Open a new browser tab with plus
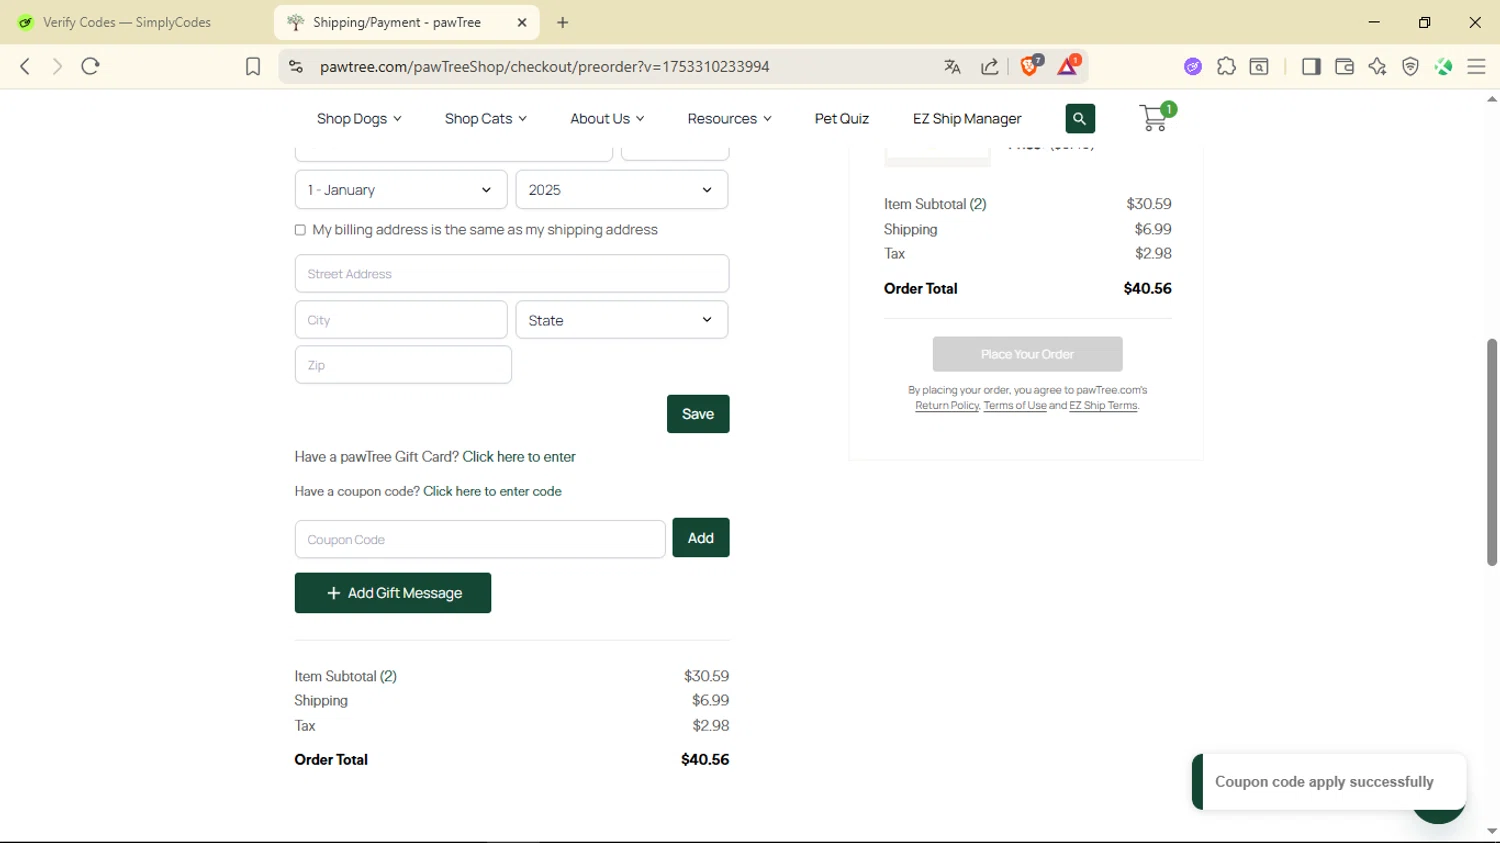1500x843 pixels. pyautogui.click(x=563, y=22)
